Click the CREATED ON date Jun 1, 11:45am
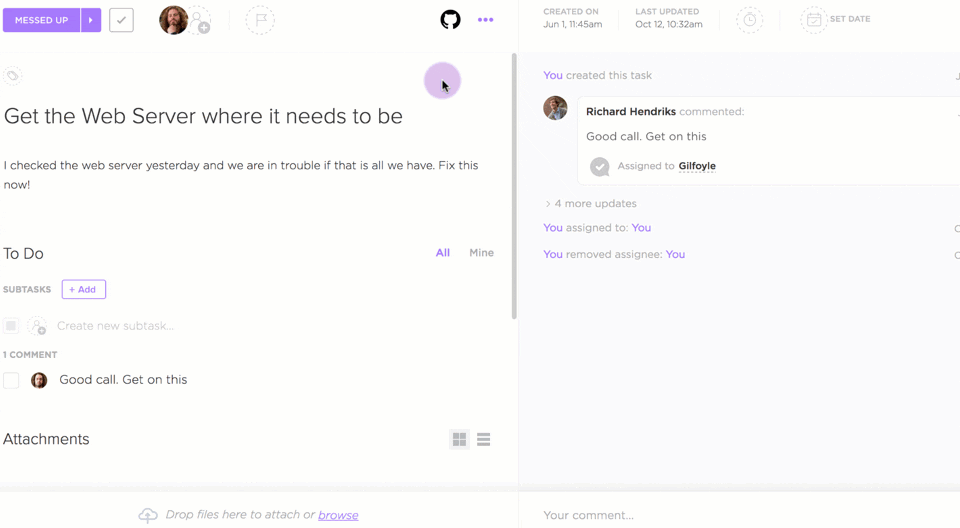The height and width of the screenshot is (528, 960). (572, 25)
